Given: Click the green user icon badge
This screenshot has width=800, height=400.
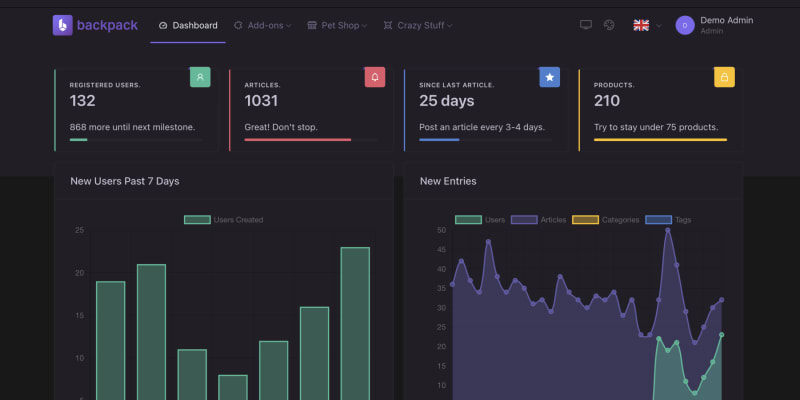Looking at the screenshot, I should tap(200, 77).
